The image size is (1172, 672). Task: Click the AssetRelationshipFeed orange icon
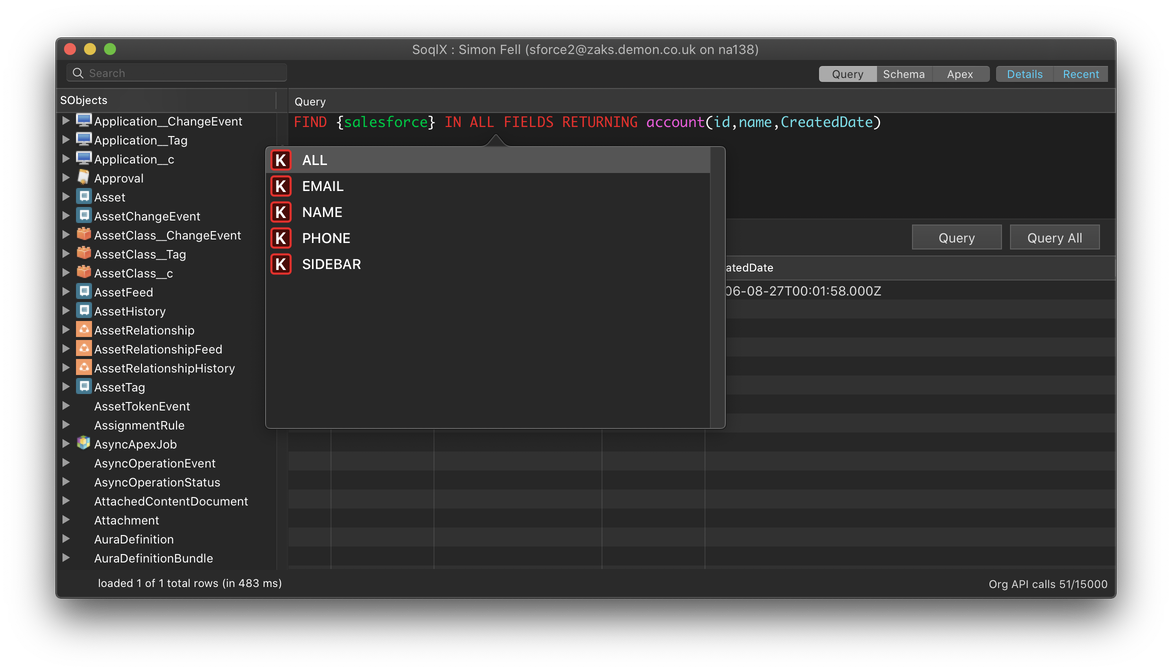click(84, 348)
